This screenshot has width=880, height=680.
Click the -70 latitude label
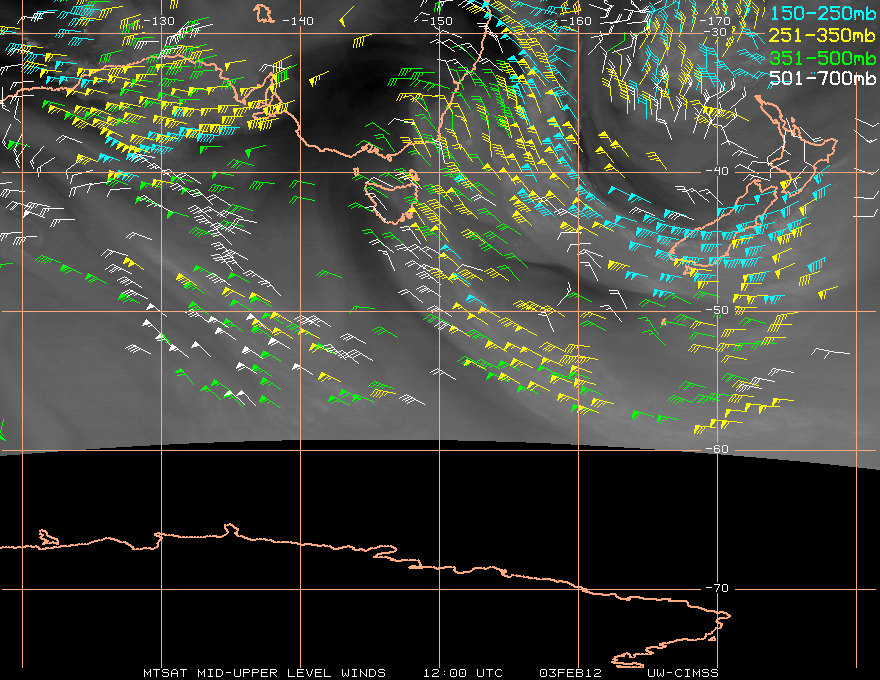click(x=717, y=588)
